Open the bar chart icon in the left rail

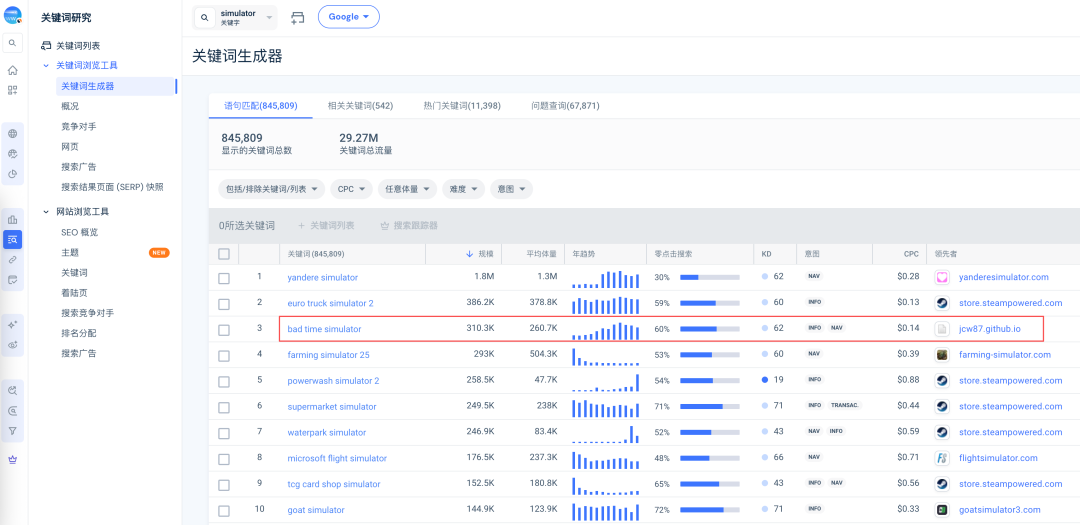[x=12, y=220]
